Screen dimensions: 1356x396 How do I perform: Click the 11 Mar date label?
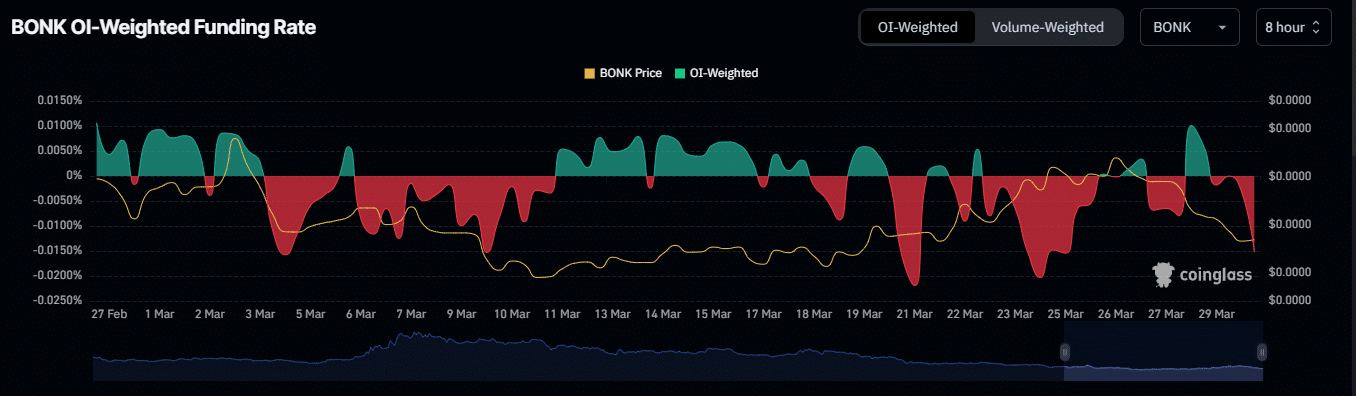coord(562,314)
